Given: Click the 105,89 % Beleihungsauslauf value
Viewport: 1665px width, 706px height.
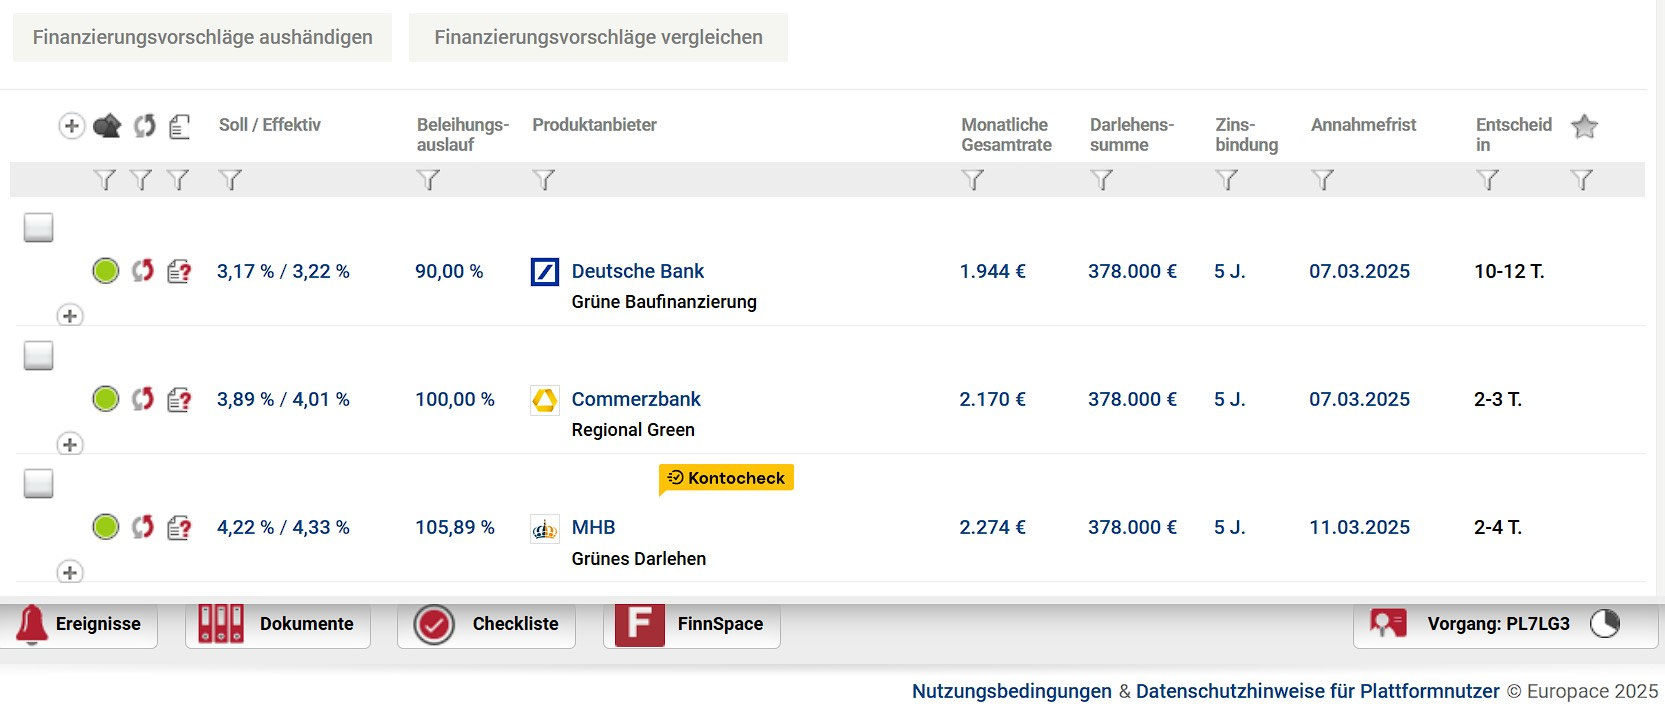Looking at the screenshot, I should [x=455, y=527].
